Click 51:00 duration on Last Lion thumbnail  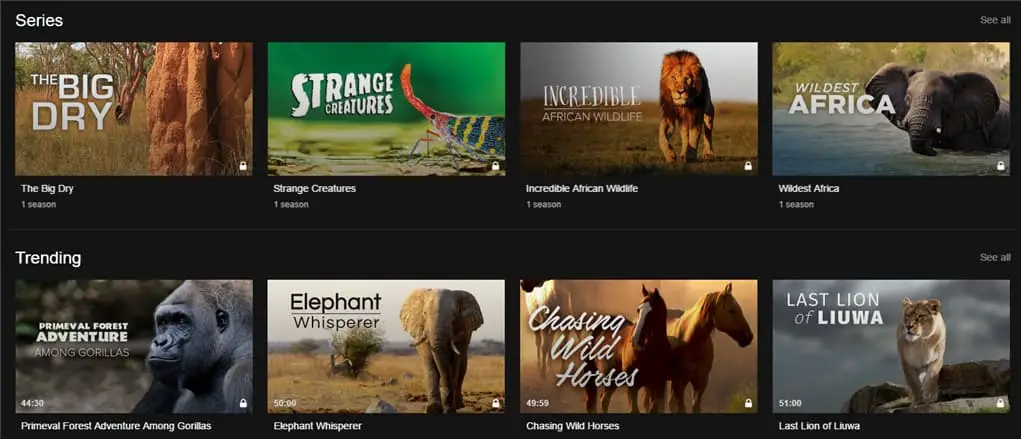pos(790,403)
